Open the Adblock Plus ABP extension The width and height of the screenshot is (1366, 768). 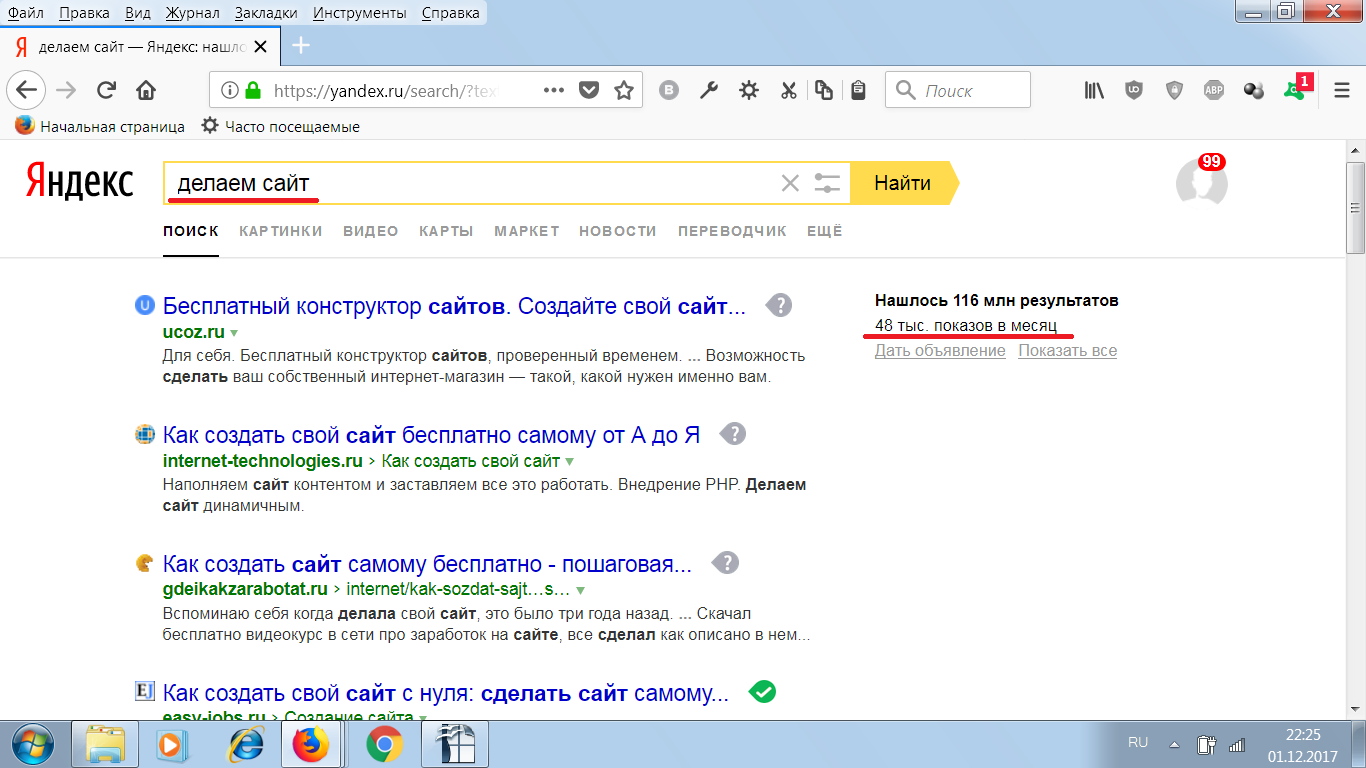(x=1214, y=90)
